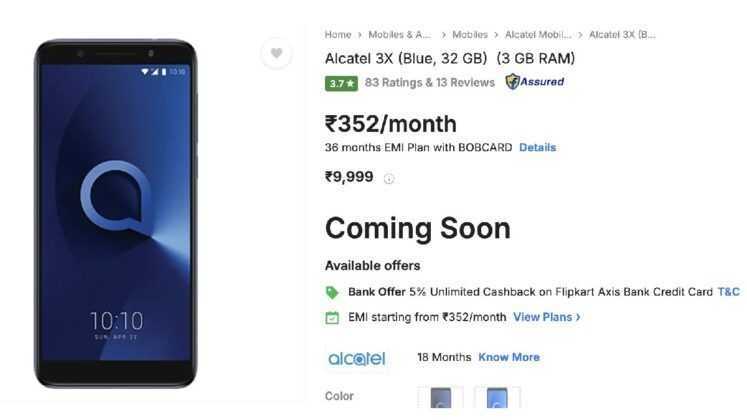Expand View Plans for EMI options
This screenshot has height=420, width=747.
tap(546, 317)
